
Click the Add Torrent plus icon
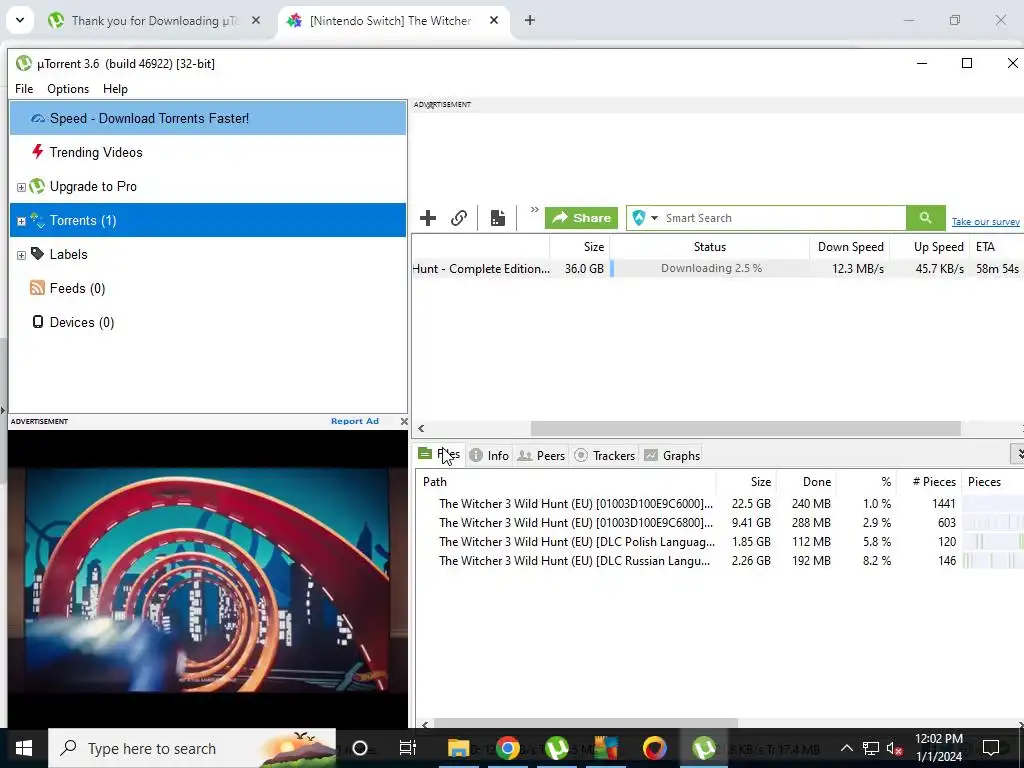[428, 217]
